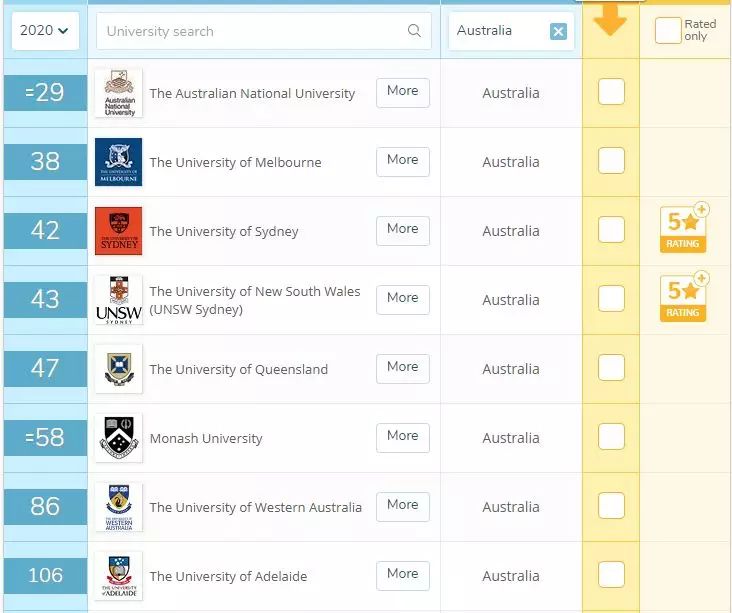Image resolution: width=732 pixels, height=613 pixels.
Task: Click UNSW Sydney 5-star rating badge
Action: click(683, 297)
